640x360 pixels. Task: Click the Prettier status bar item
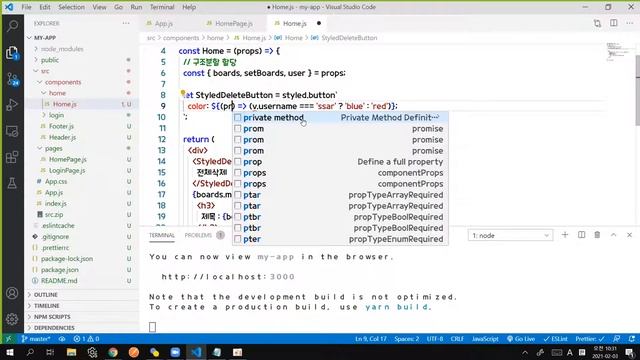[x=590, y=339]
